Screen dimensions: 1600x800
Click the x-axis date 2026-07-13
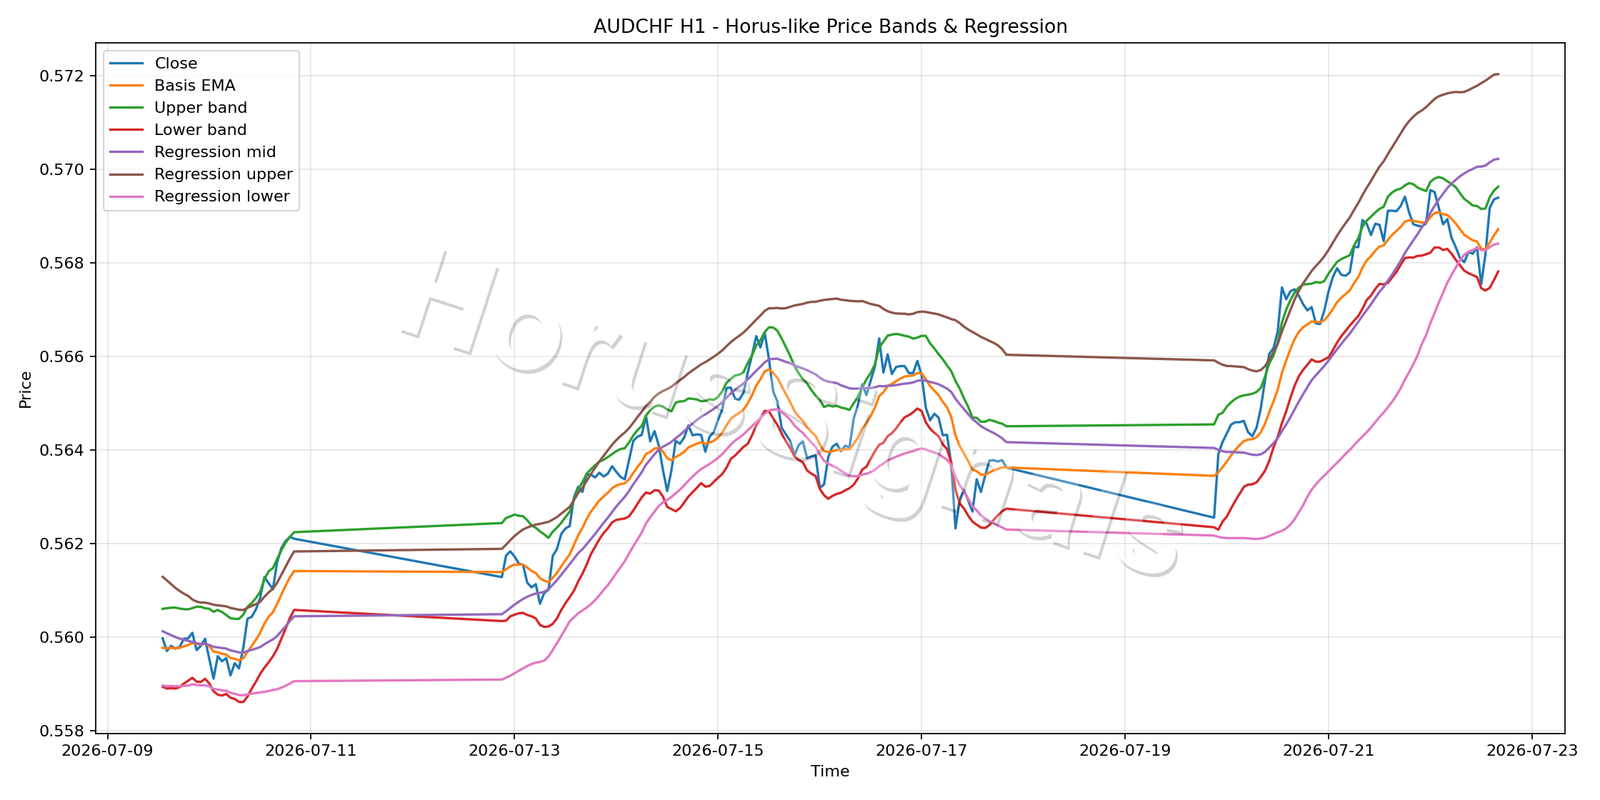pos(514,749)
